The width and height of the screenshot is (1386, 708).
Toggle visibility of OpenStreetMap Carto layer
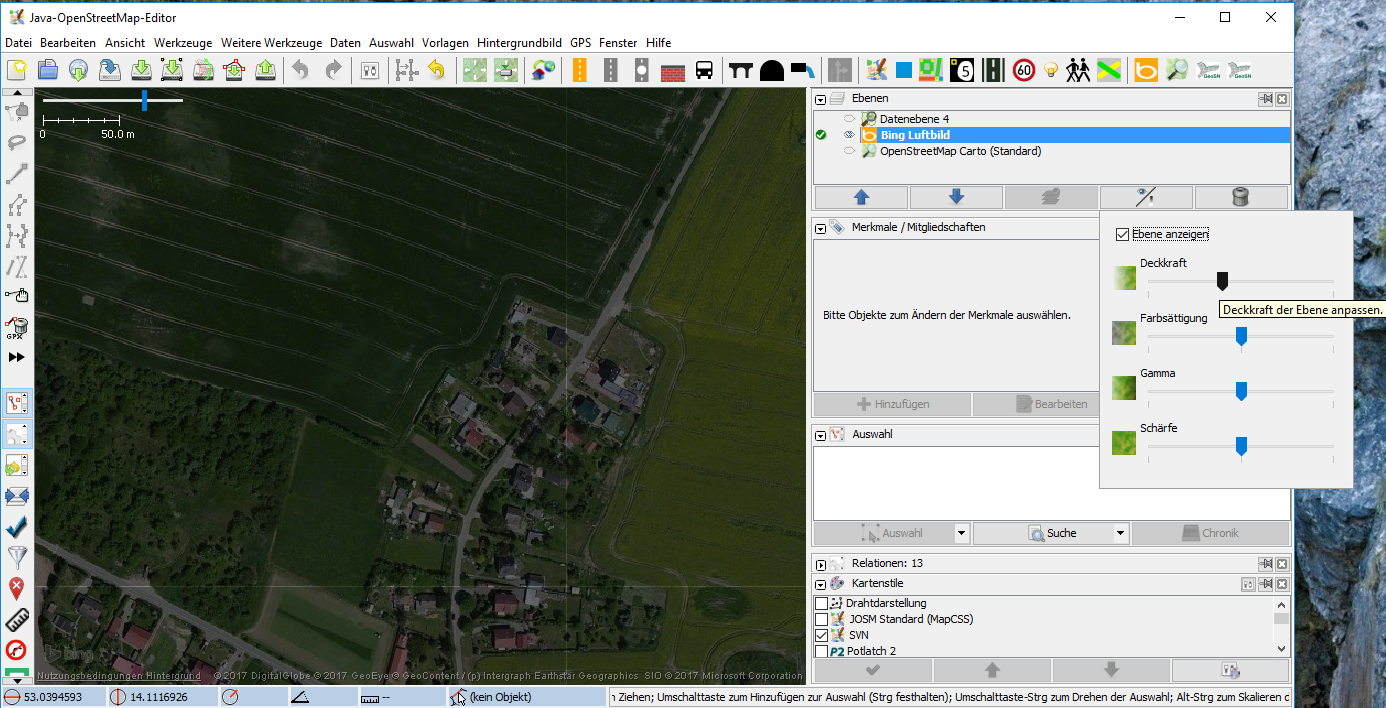(x=849, y=151)
